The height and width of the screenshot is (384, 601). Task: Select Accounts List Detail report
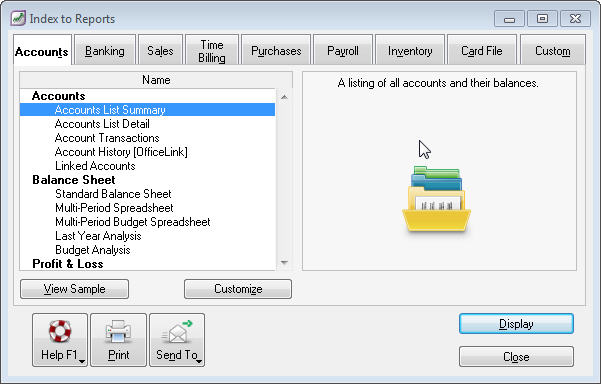tap(148, 124)
